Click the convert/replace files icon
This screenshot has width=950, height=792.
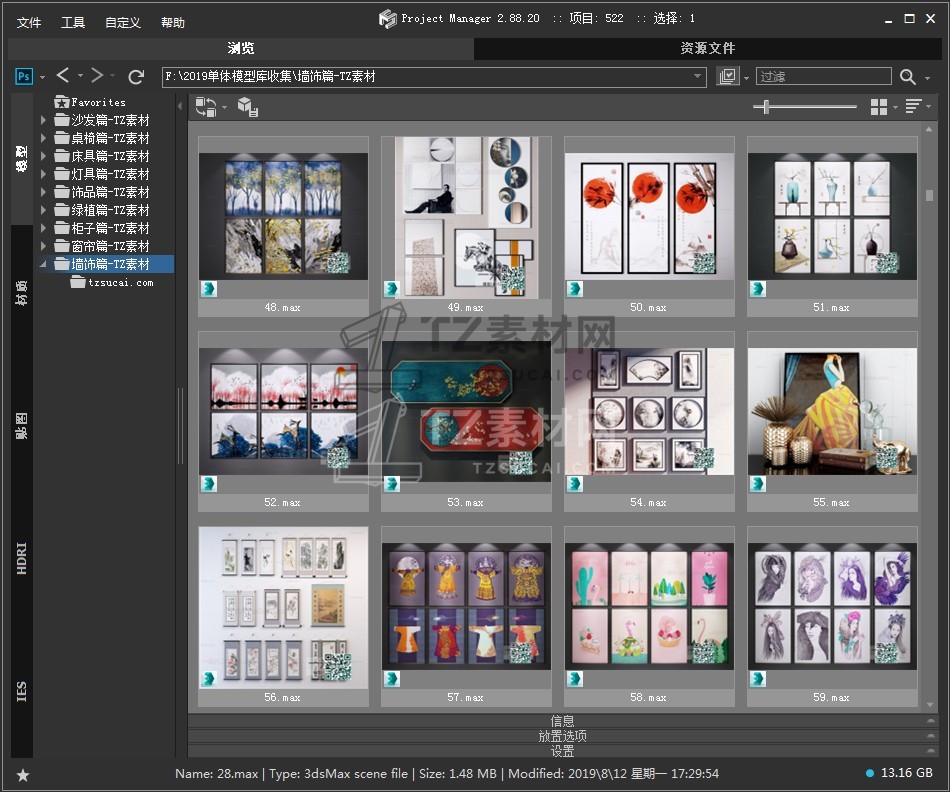pos(206,107)
